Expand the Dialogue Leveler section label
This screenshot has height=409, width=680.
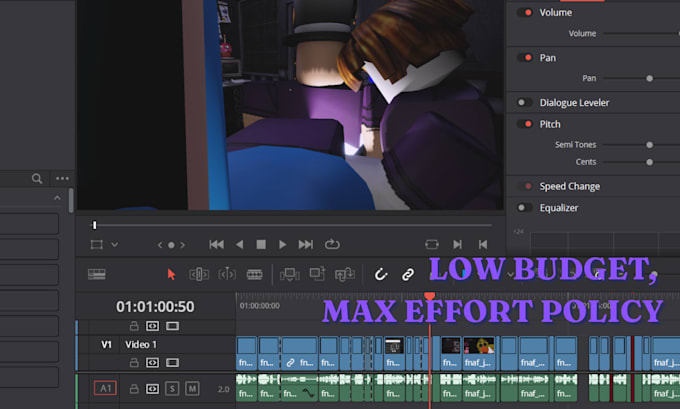[x=574, y=103]
